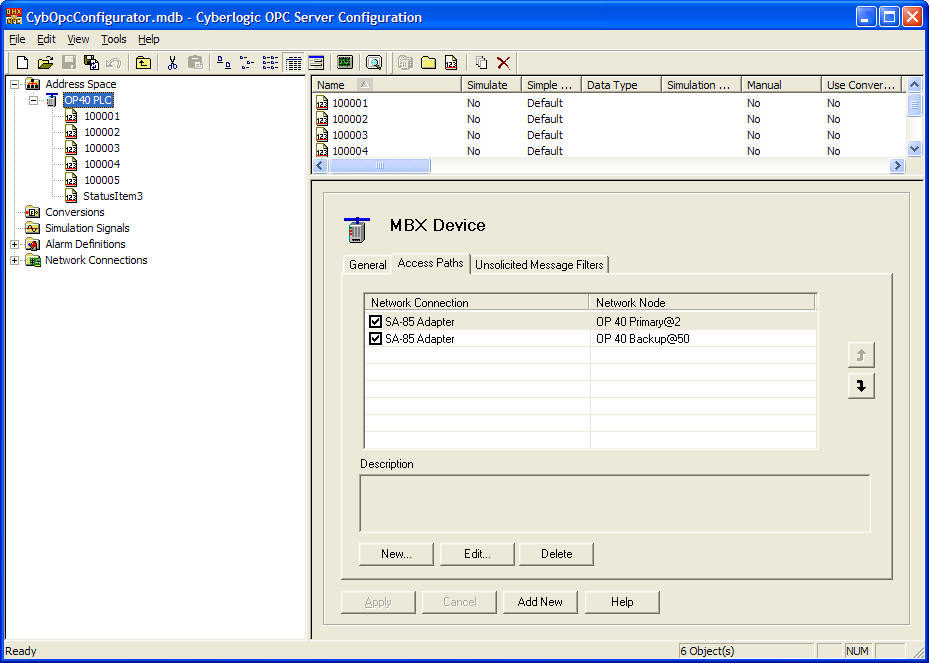Uncheck the OP 40 Primary@2 access path

(376, 322)
